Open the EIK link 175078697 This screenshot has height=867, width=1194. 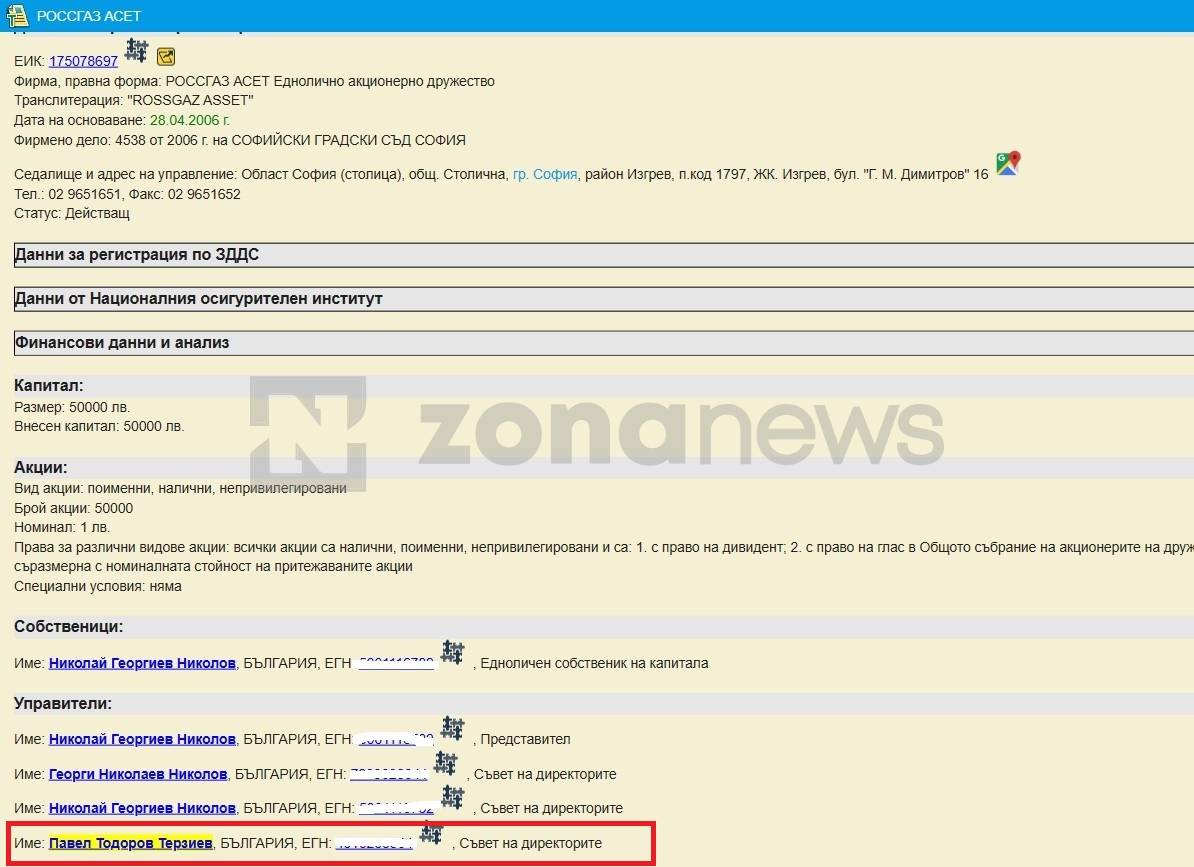pos(83,61)
